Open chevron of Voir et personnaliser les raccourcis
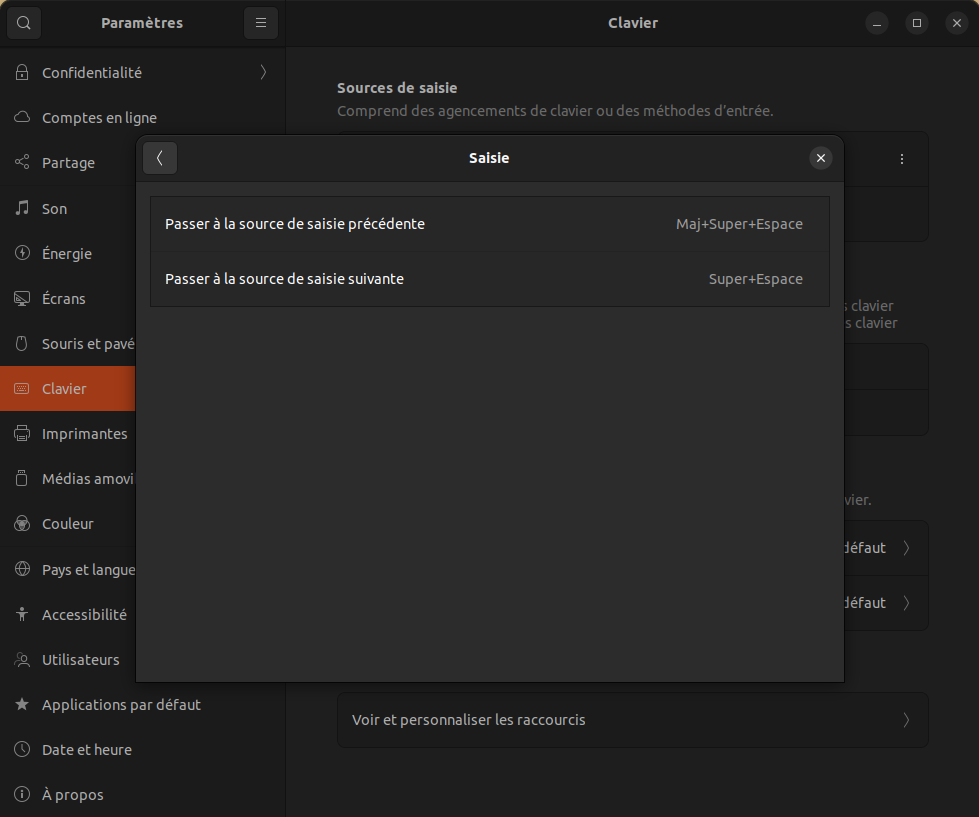The width and height of the screenshot is (979, 817). pyautogui.click(x=906, y=720)
